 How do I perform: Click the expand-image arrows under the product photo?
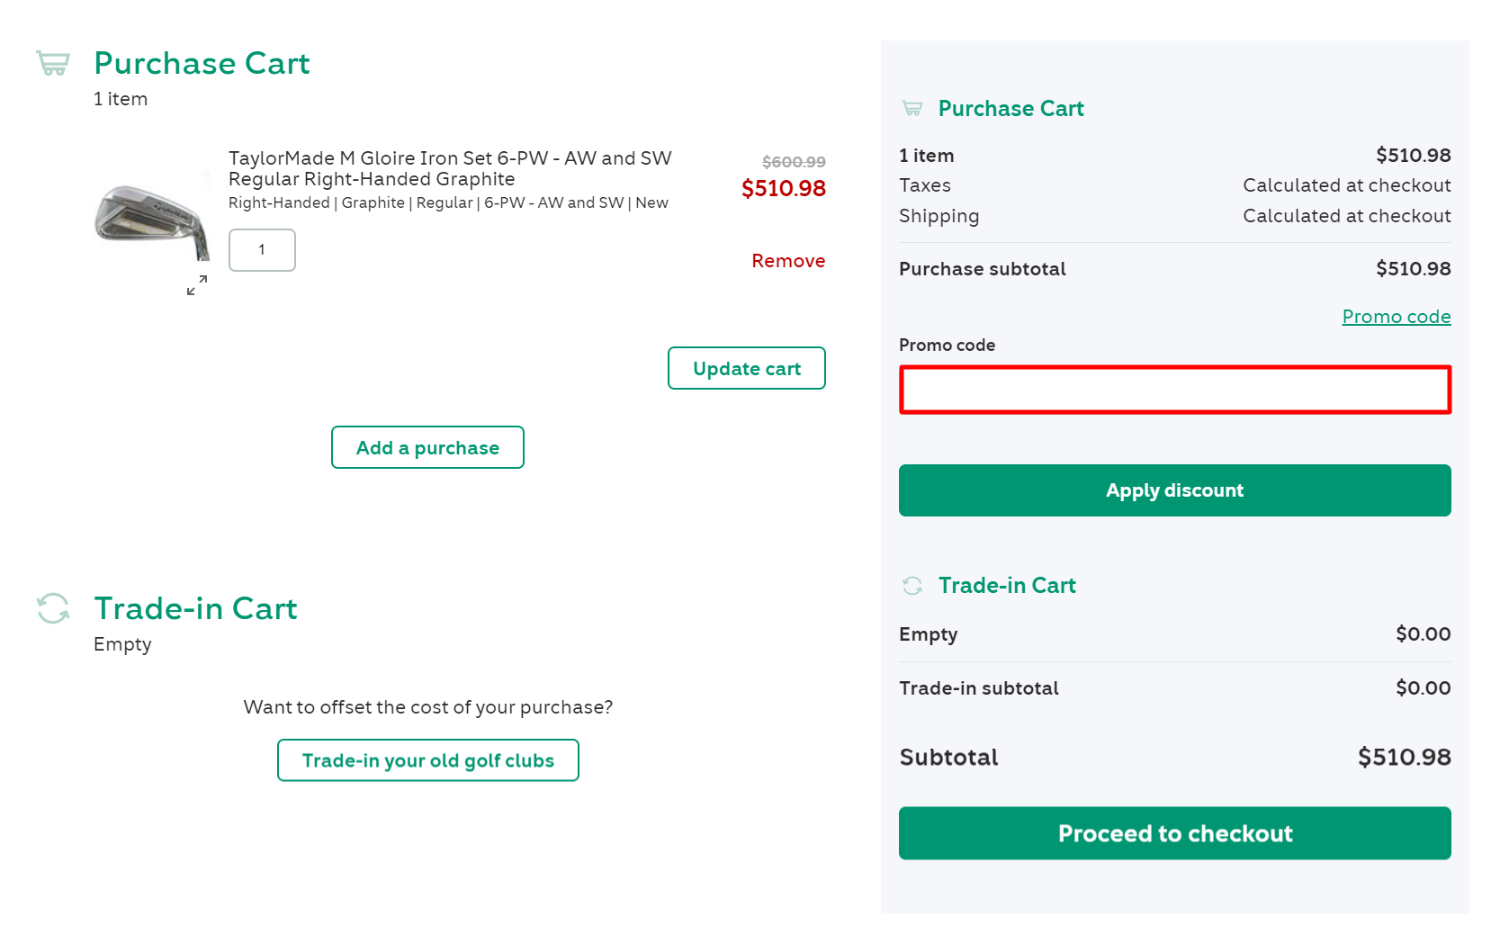(x=197, y=285)
